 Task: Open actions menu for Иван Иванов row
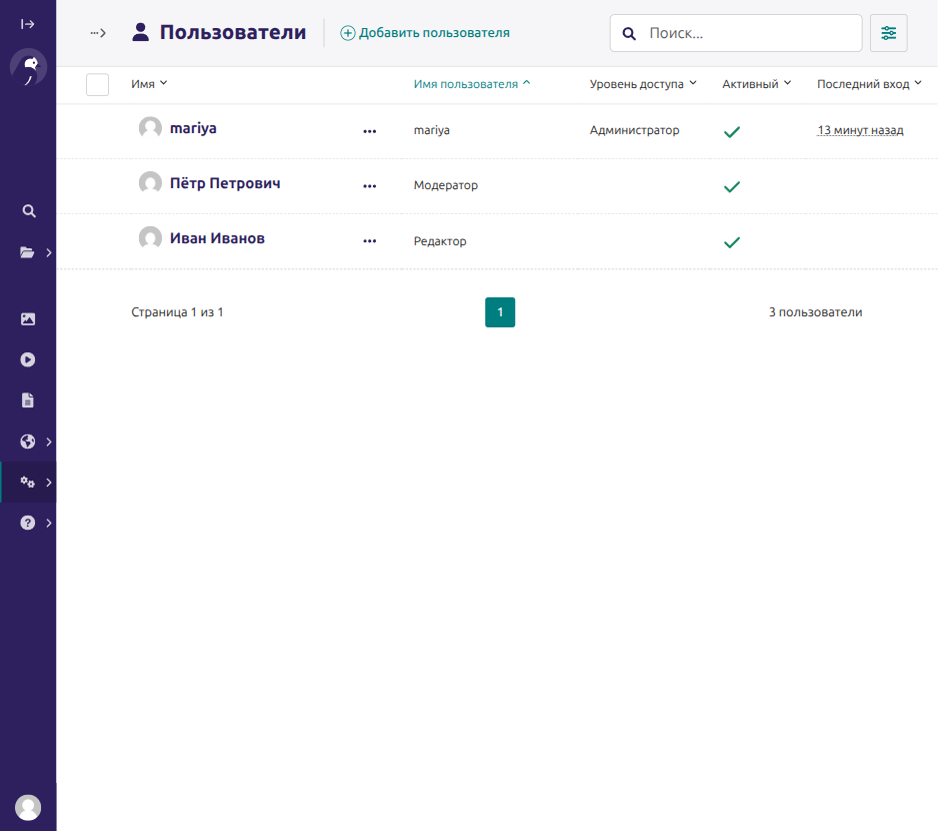[x=370, y=241]
